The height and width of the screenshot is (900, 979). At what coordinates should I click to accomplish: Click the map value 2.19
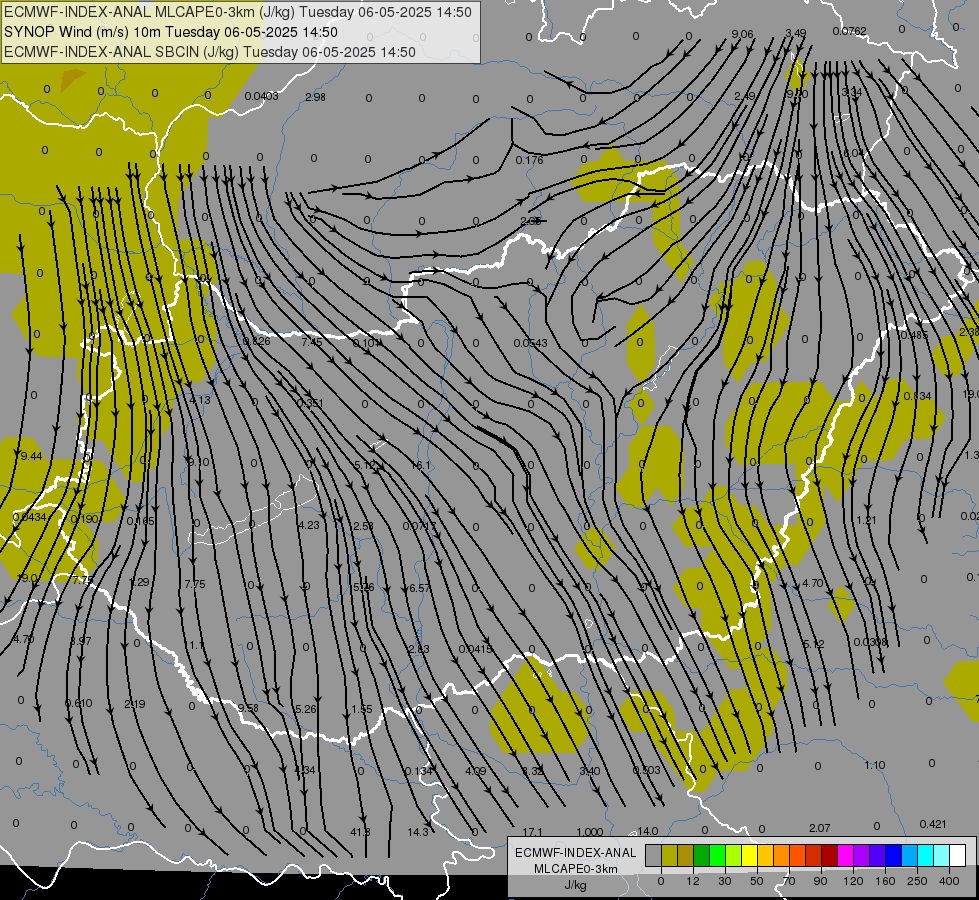click(x=135, y=705)
